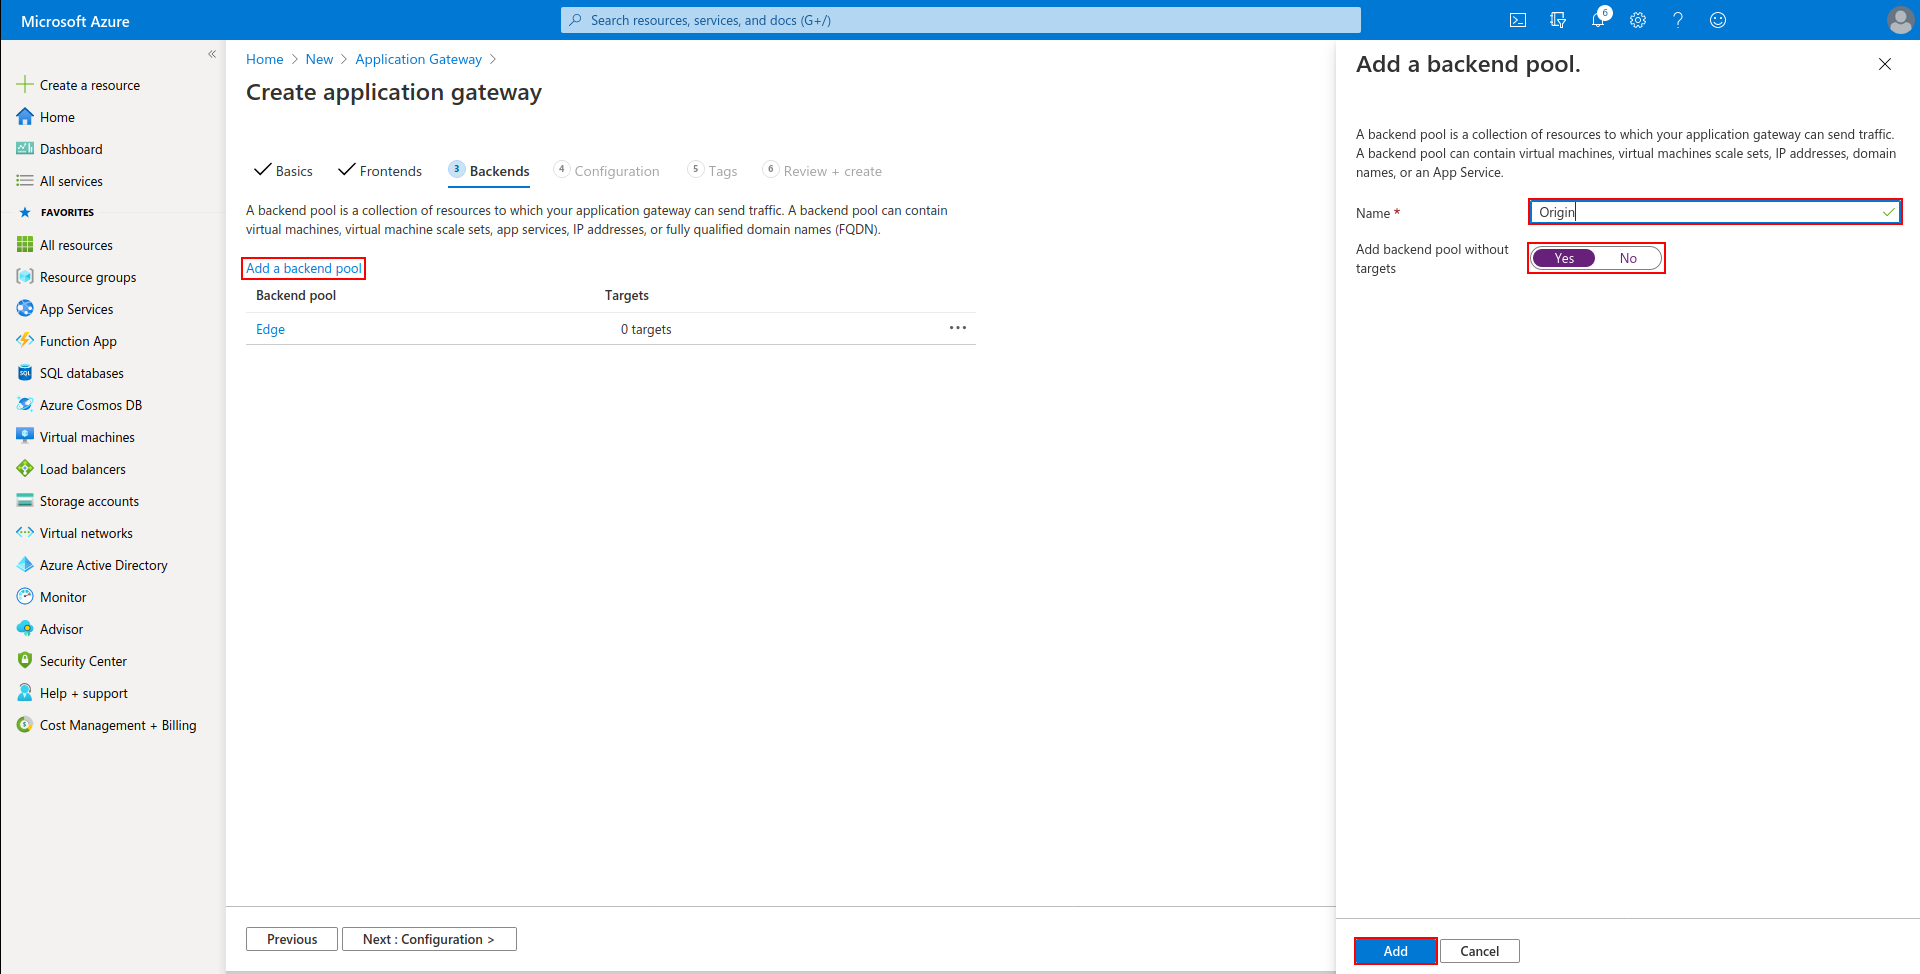Click the Add a backend pool link

(x=304, y=268)
